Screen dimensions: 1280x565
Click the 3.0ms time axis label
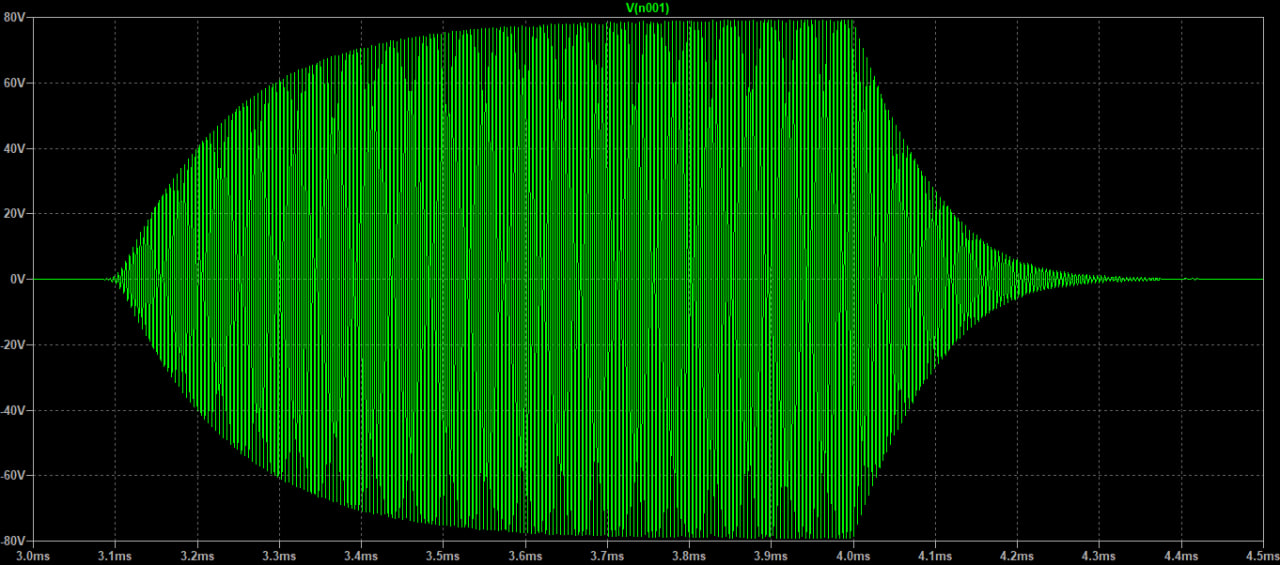coord(33,556)
